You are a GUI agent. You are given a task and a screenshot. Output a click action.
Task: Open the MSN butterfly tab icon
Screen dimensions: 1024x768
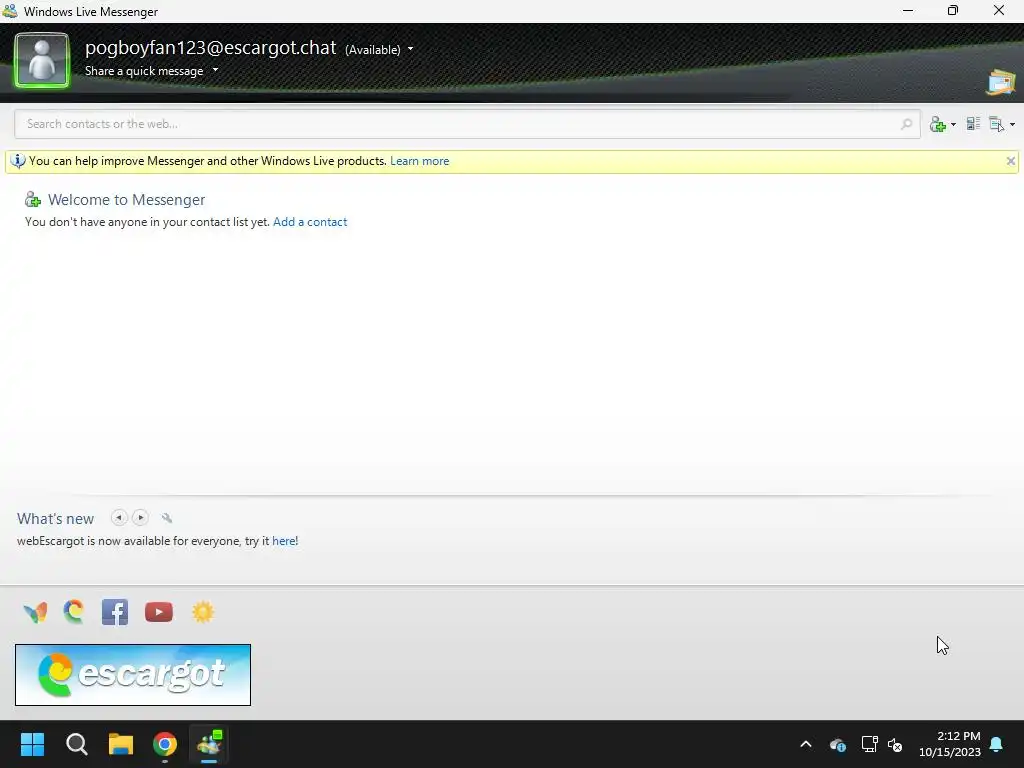(35, 613)
